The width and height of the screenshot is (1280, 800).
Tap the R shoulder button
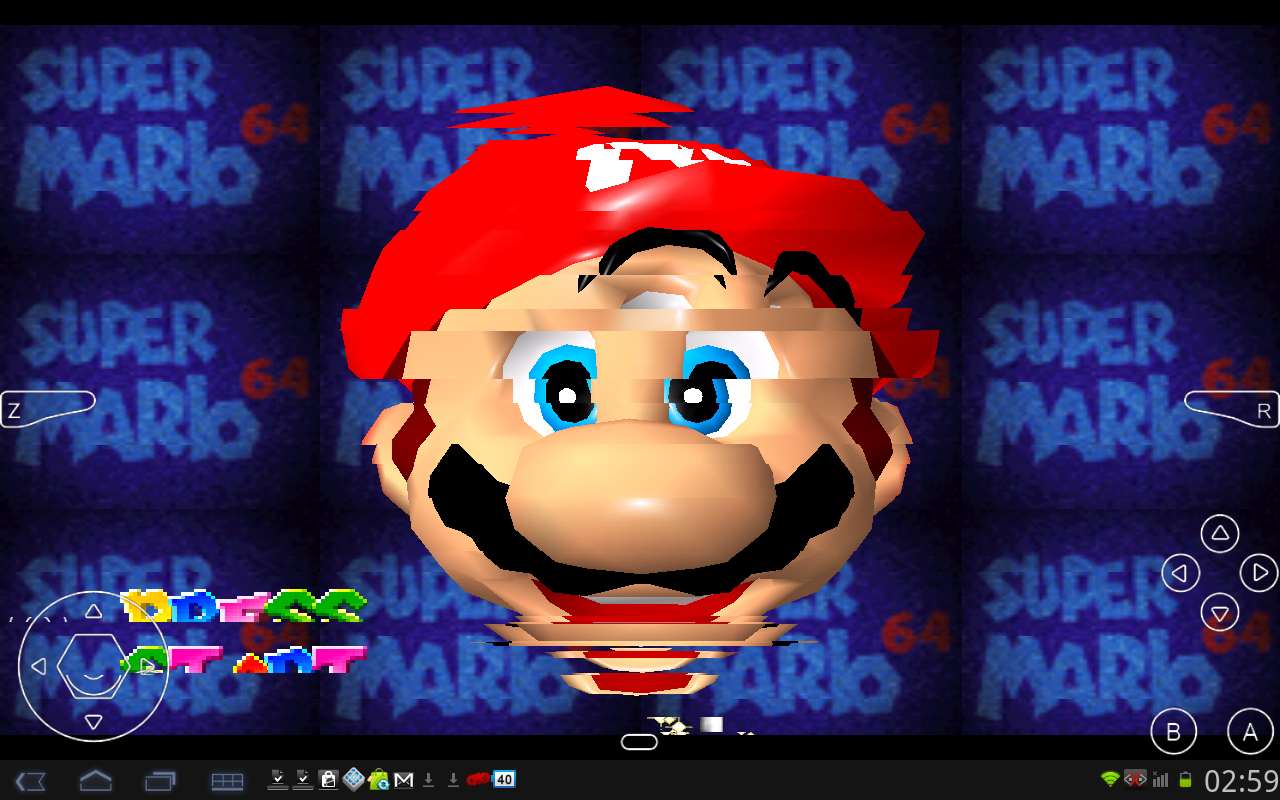1232,408
